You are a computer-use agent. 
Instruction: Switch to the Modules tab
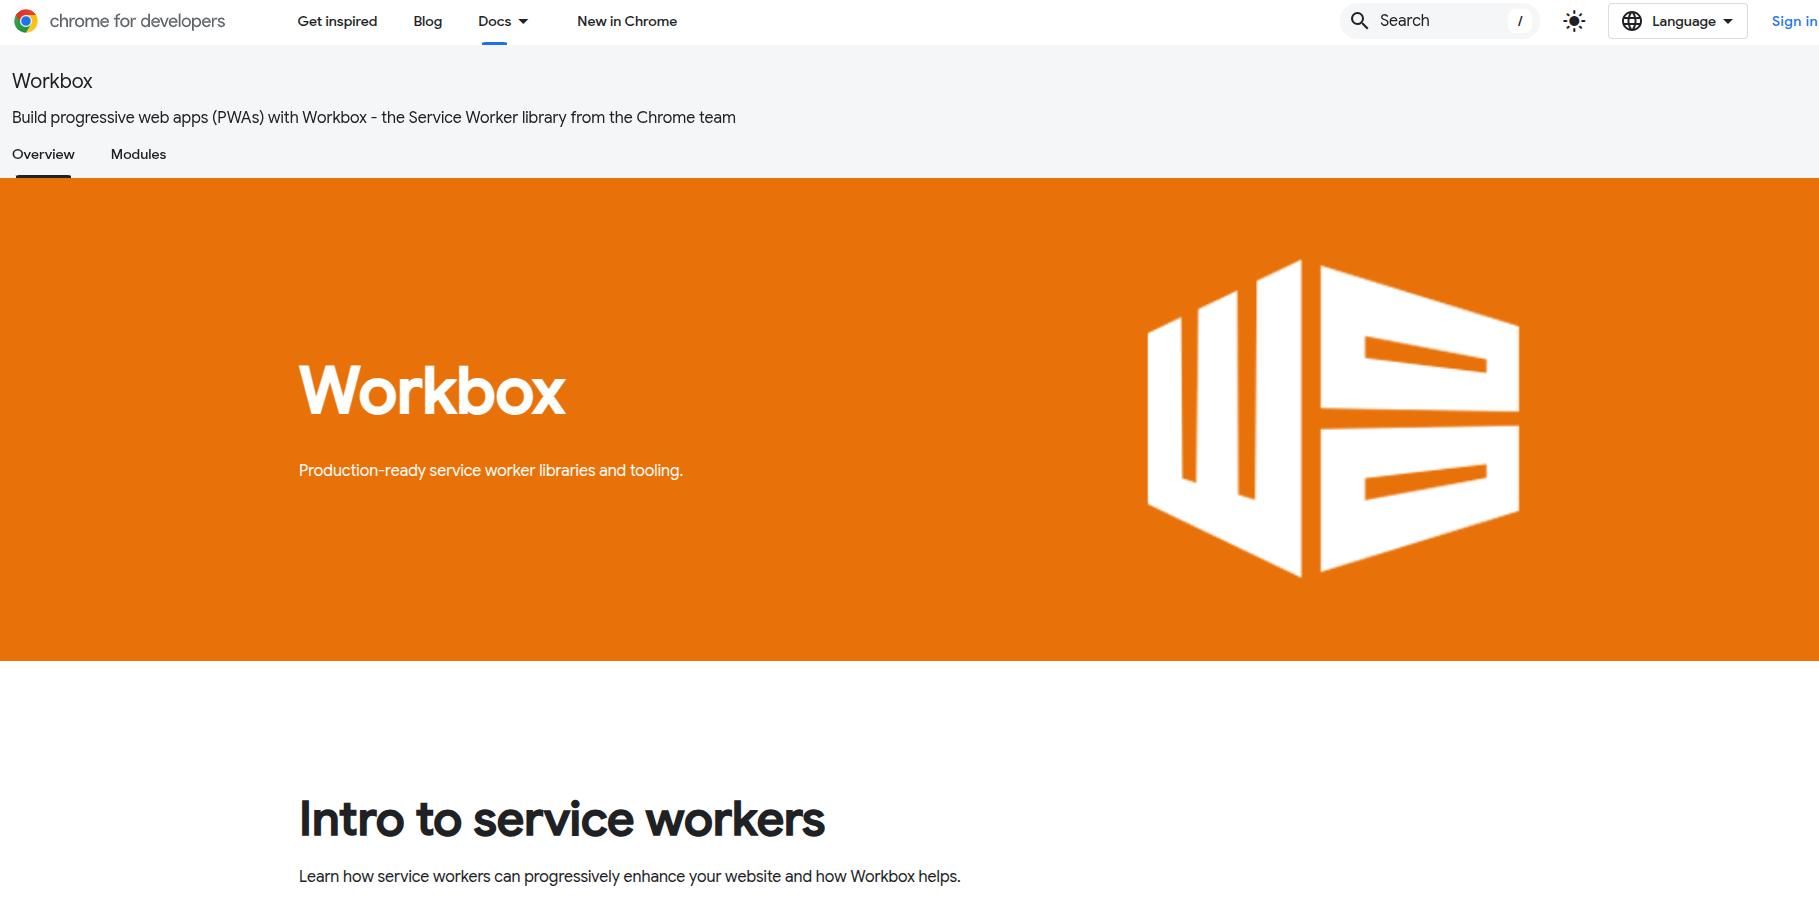[138, 154]
